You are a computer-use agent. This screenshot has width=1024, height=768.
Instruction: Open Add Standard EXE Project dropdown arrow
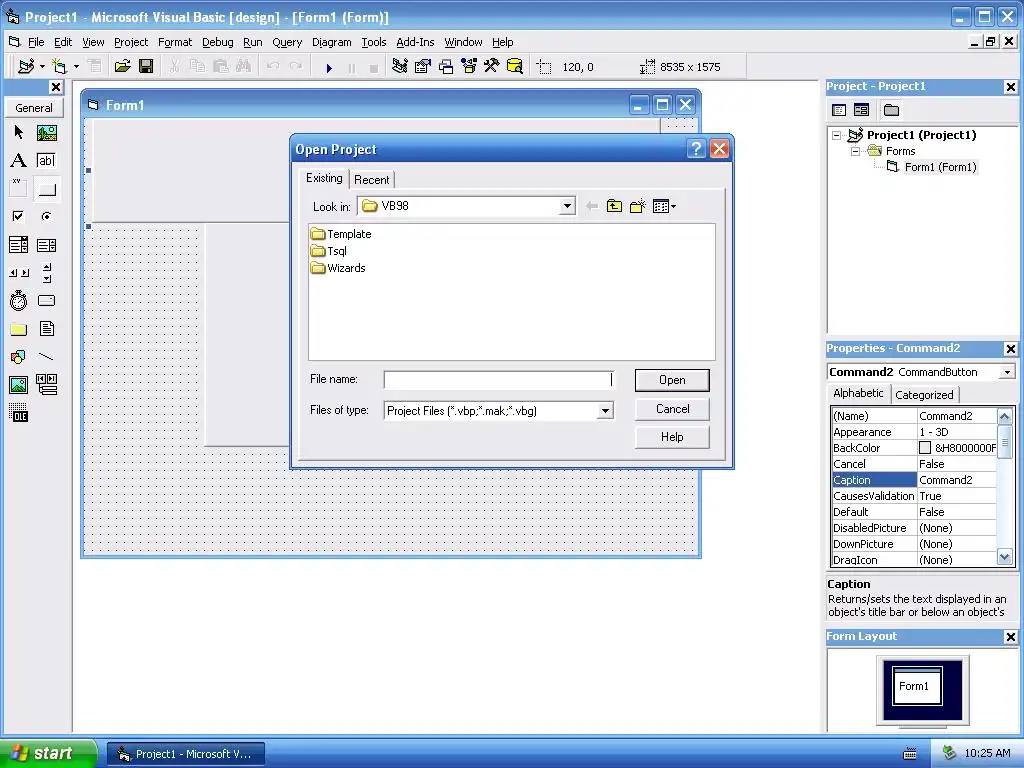pos(42,67)
